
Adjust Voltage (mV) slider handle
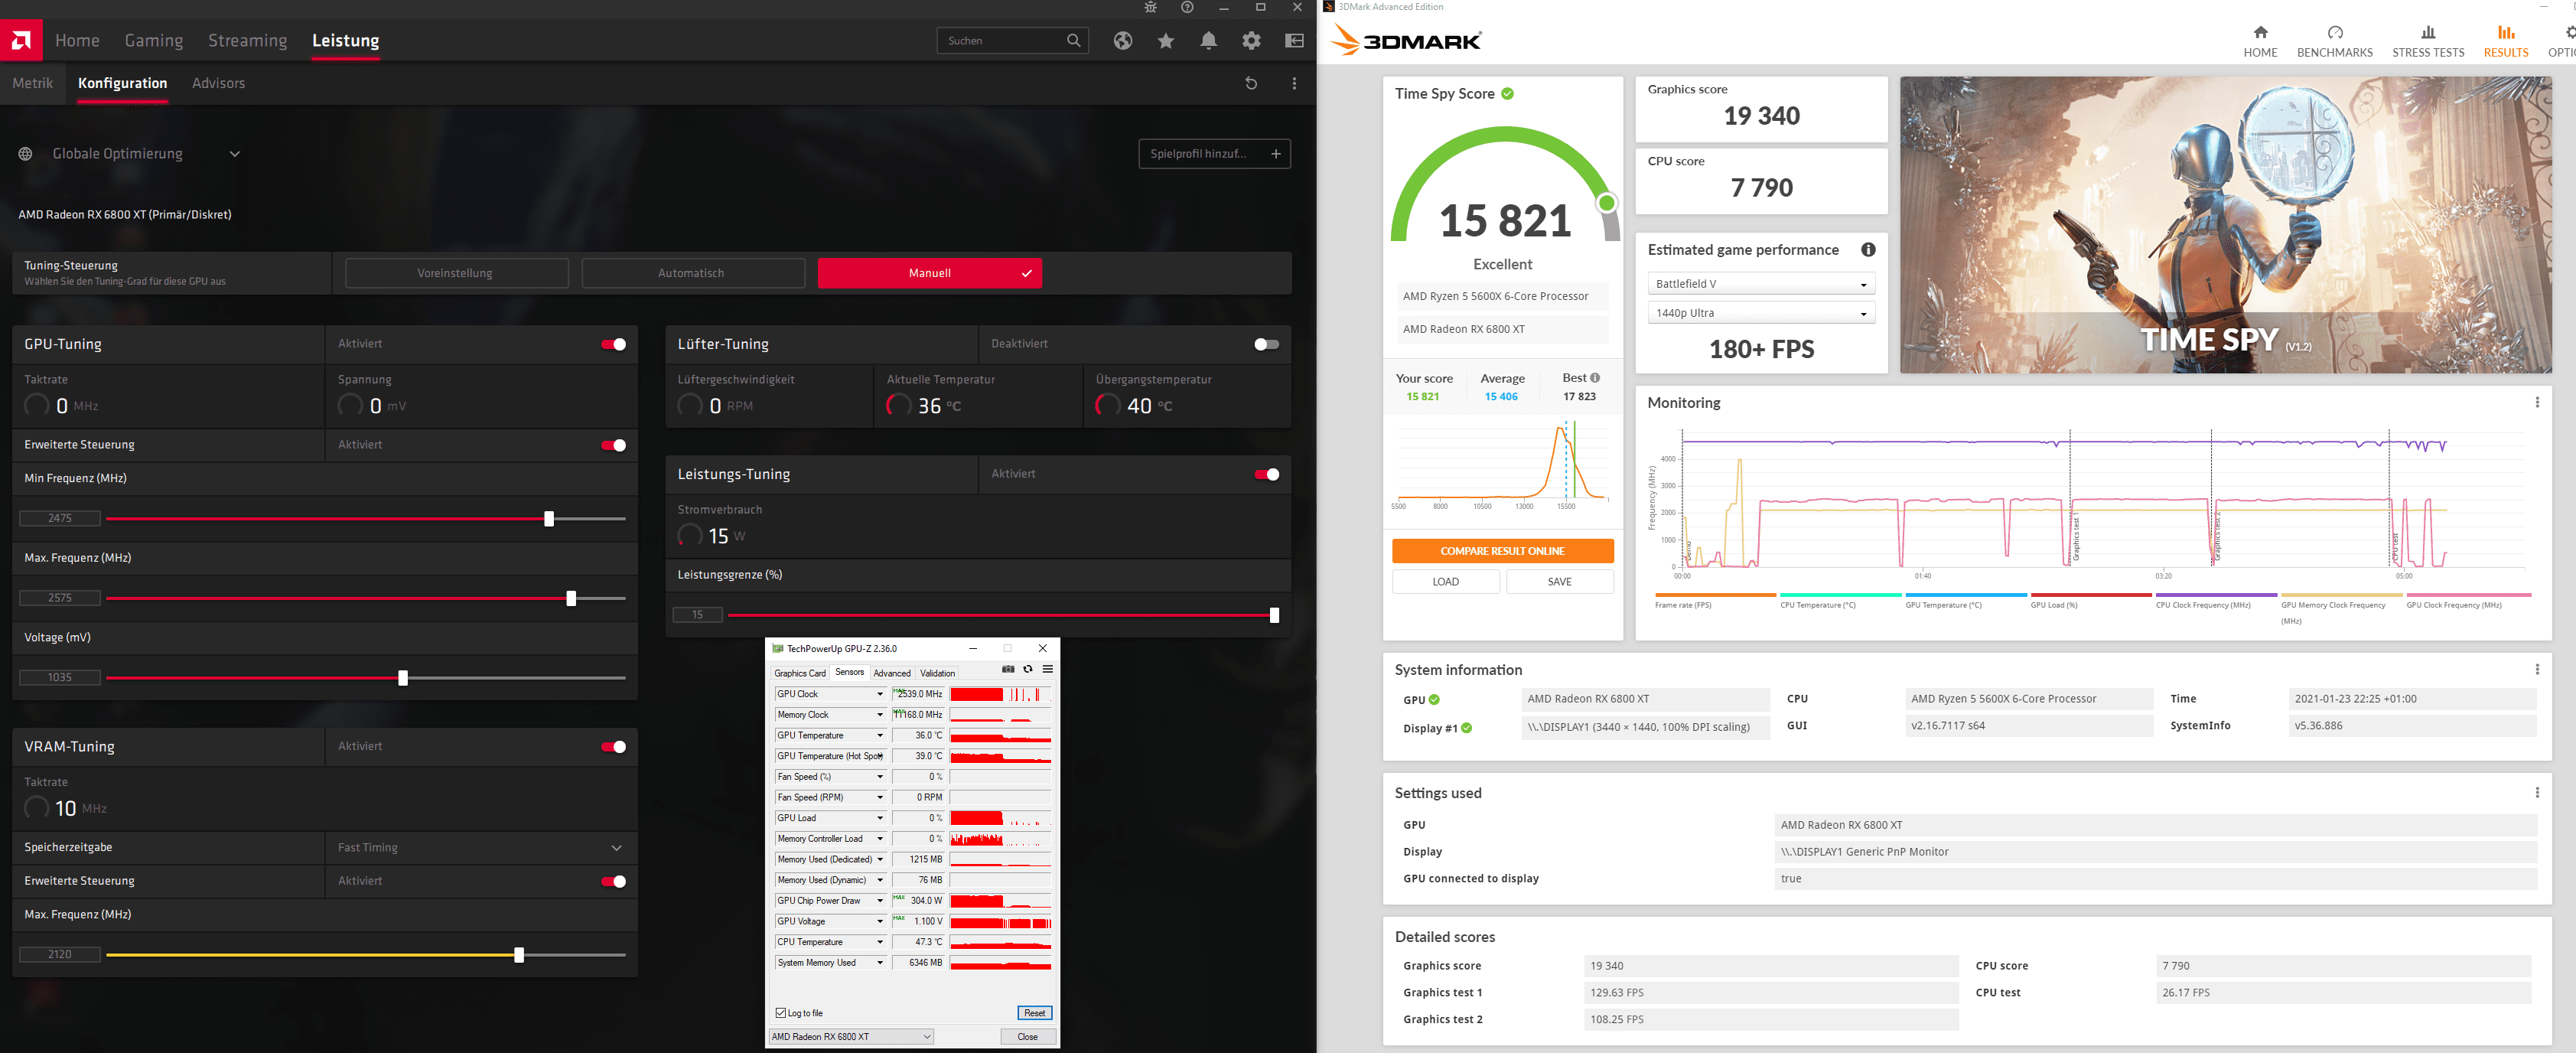point(403,678)
